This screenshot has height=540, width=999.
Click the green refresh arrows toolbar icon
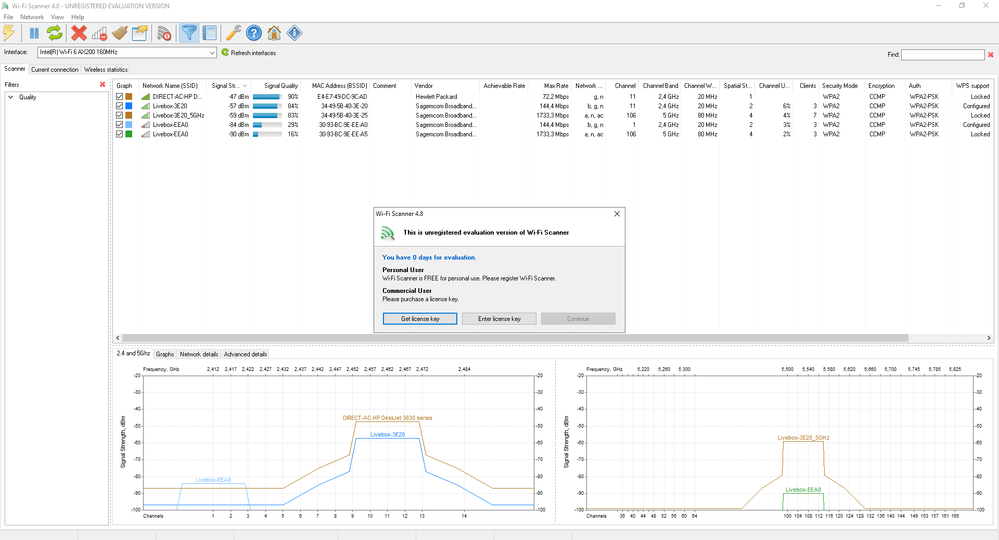pos(54,33)
